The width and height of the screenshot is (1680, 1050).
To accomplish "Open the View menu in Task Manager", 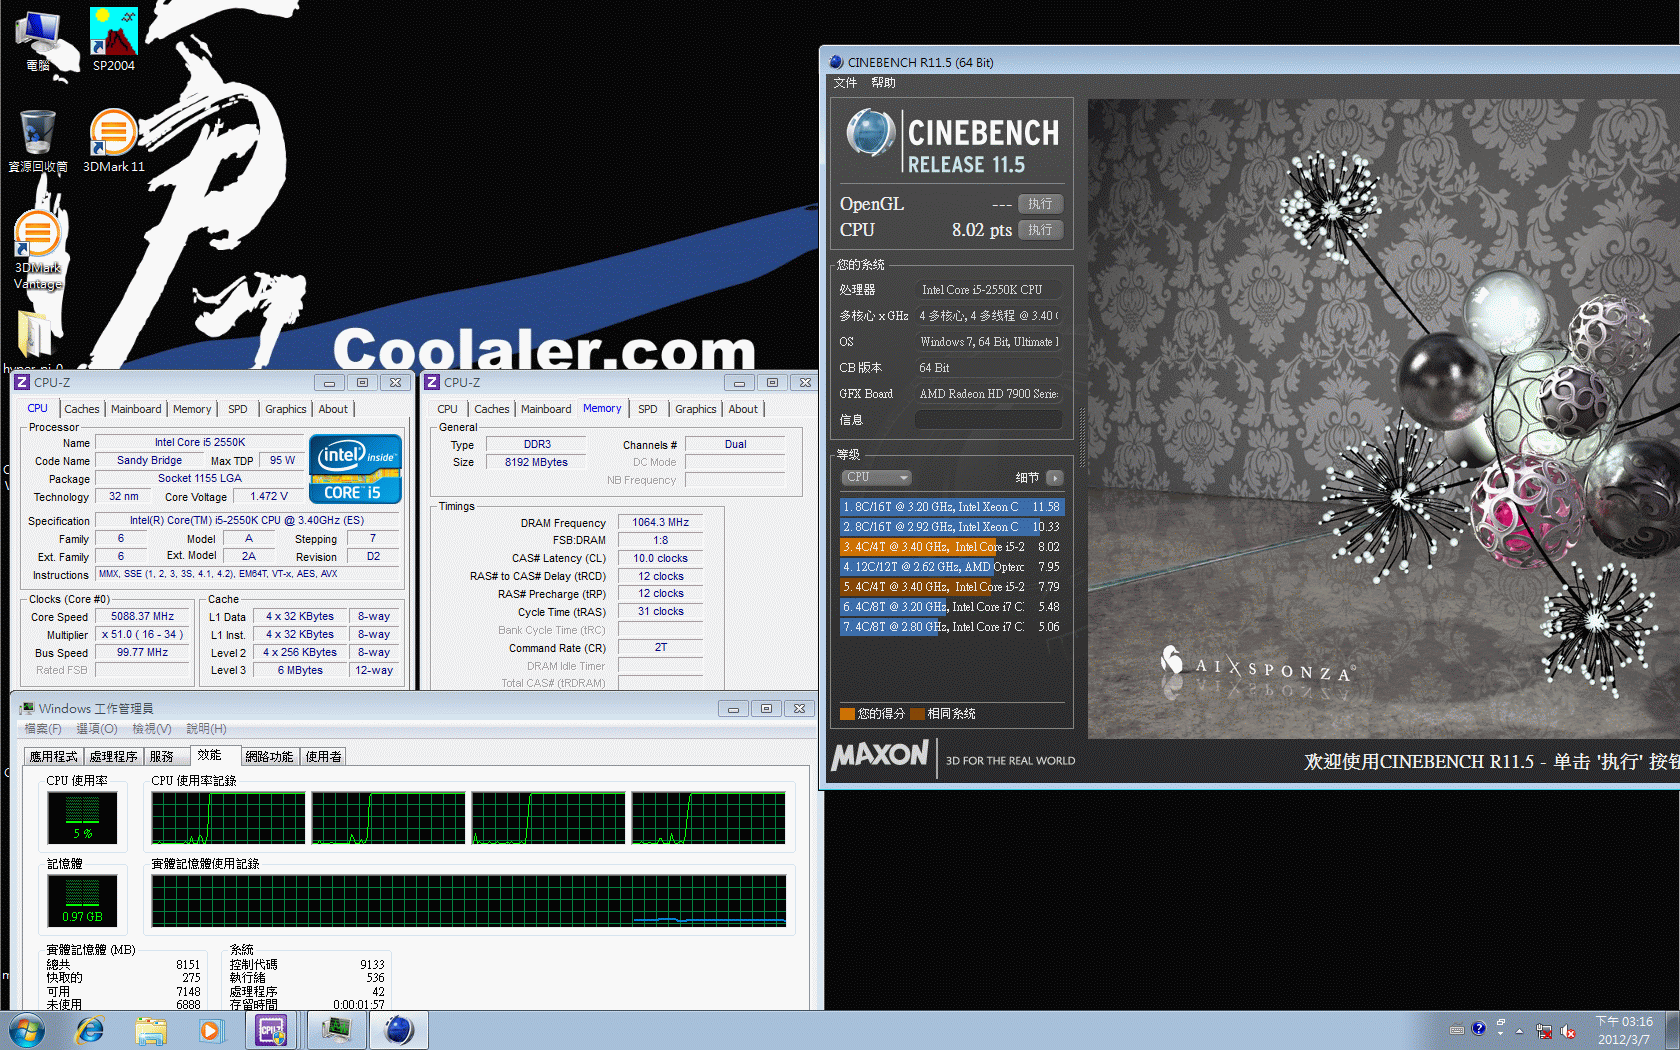I will pyautogui.click(x=152, y=729).
